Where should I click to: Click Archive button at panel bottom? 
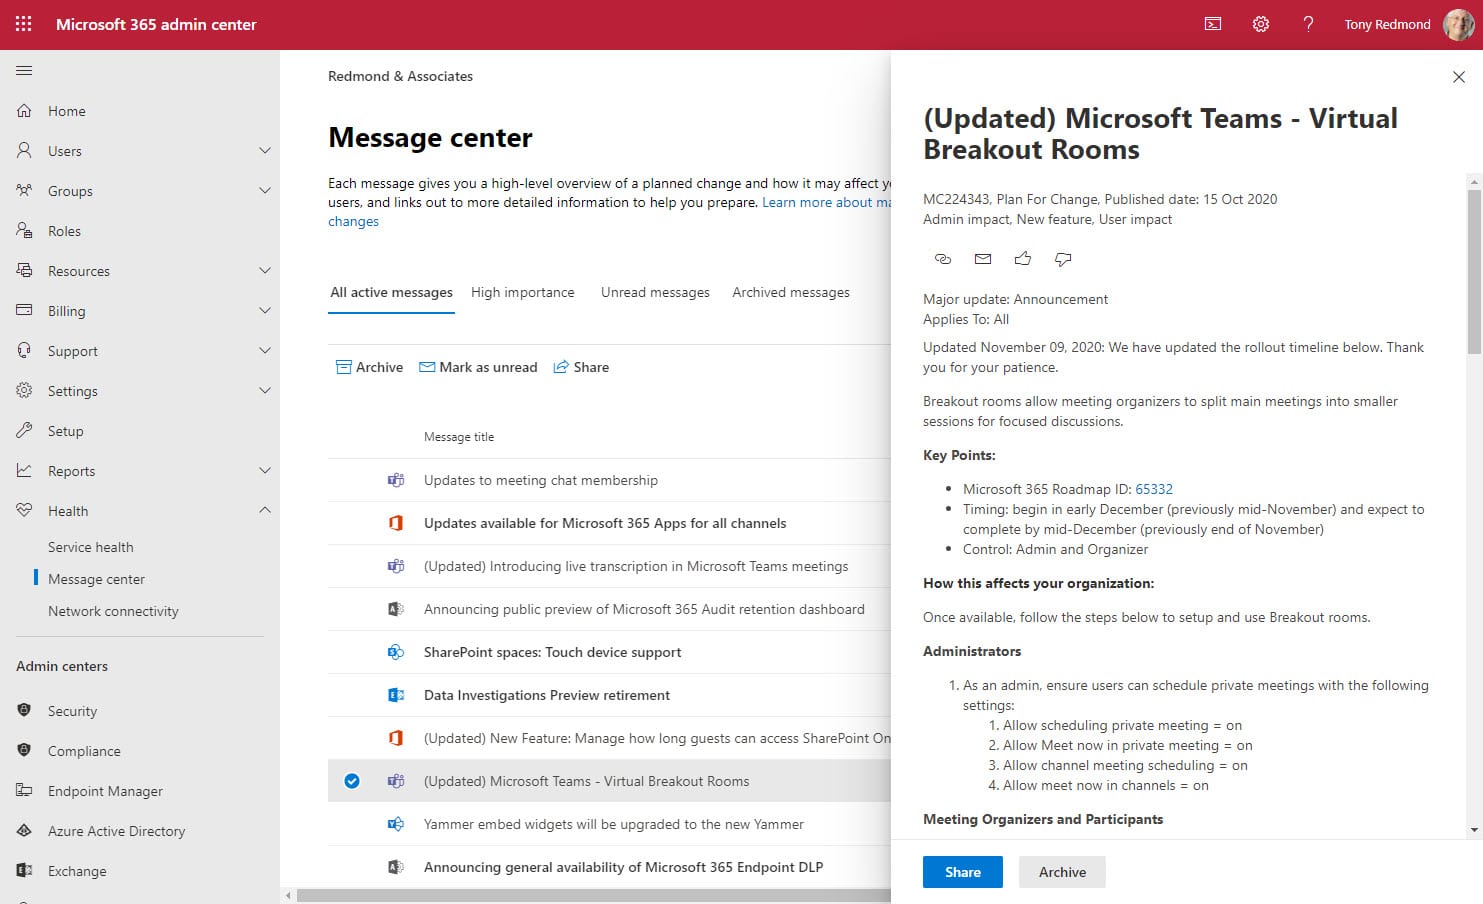[x=1062, y=872]
